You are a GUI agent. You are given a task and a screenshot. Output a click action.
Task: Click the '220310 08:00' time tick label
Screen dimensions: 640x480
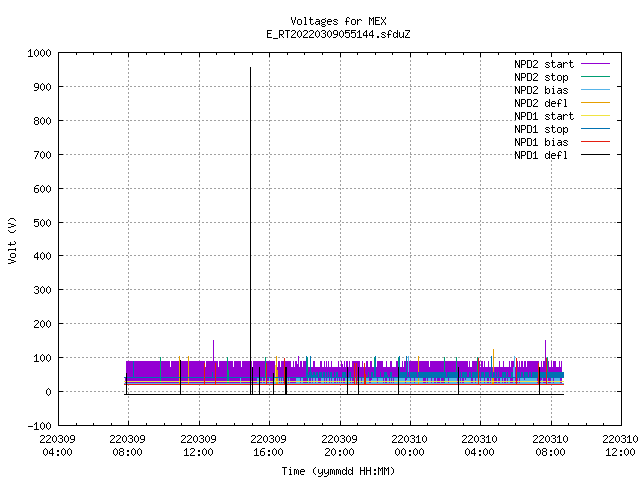pyautogui.click(x=550, y=446)
